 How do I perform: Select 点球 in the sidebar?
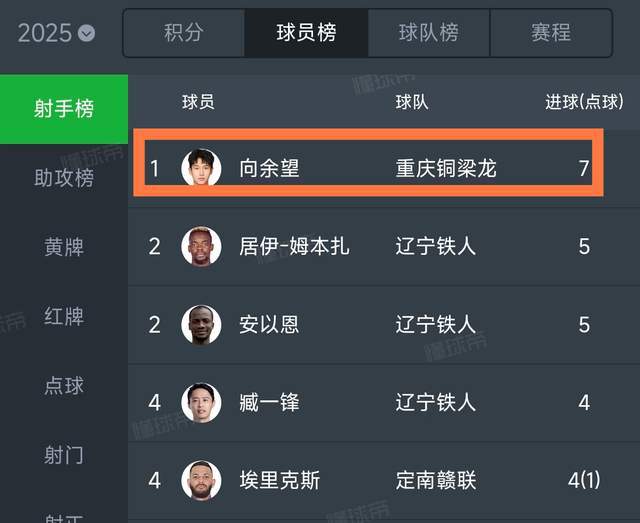(64, 385)
